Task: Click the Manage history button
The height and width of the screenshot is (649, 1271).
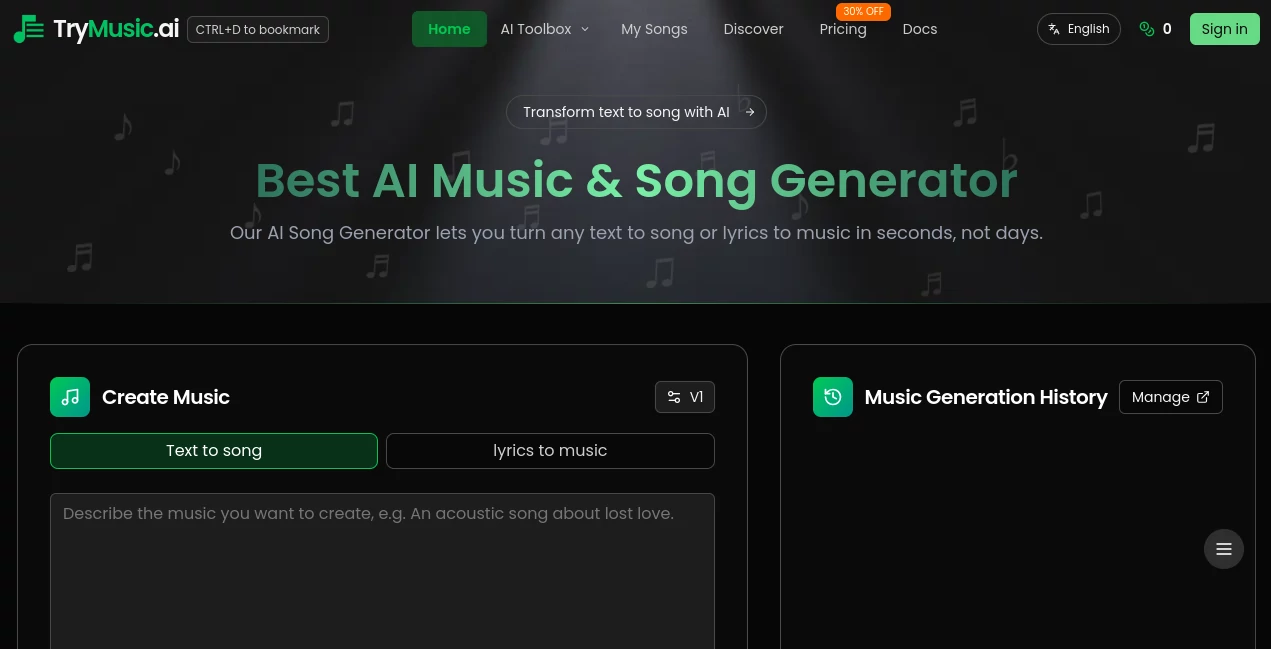Action: pos(1171,397)
